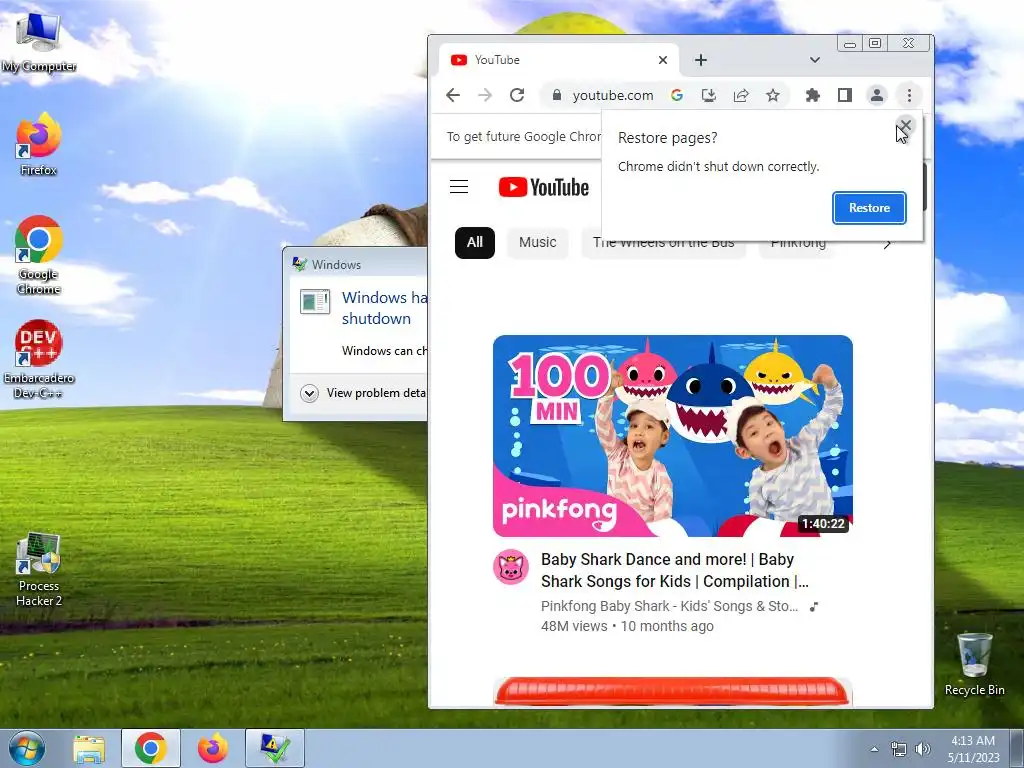Show more filter chips arrow
The height and width of the screenshot is (768, 1024).
pos(887,244)
